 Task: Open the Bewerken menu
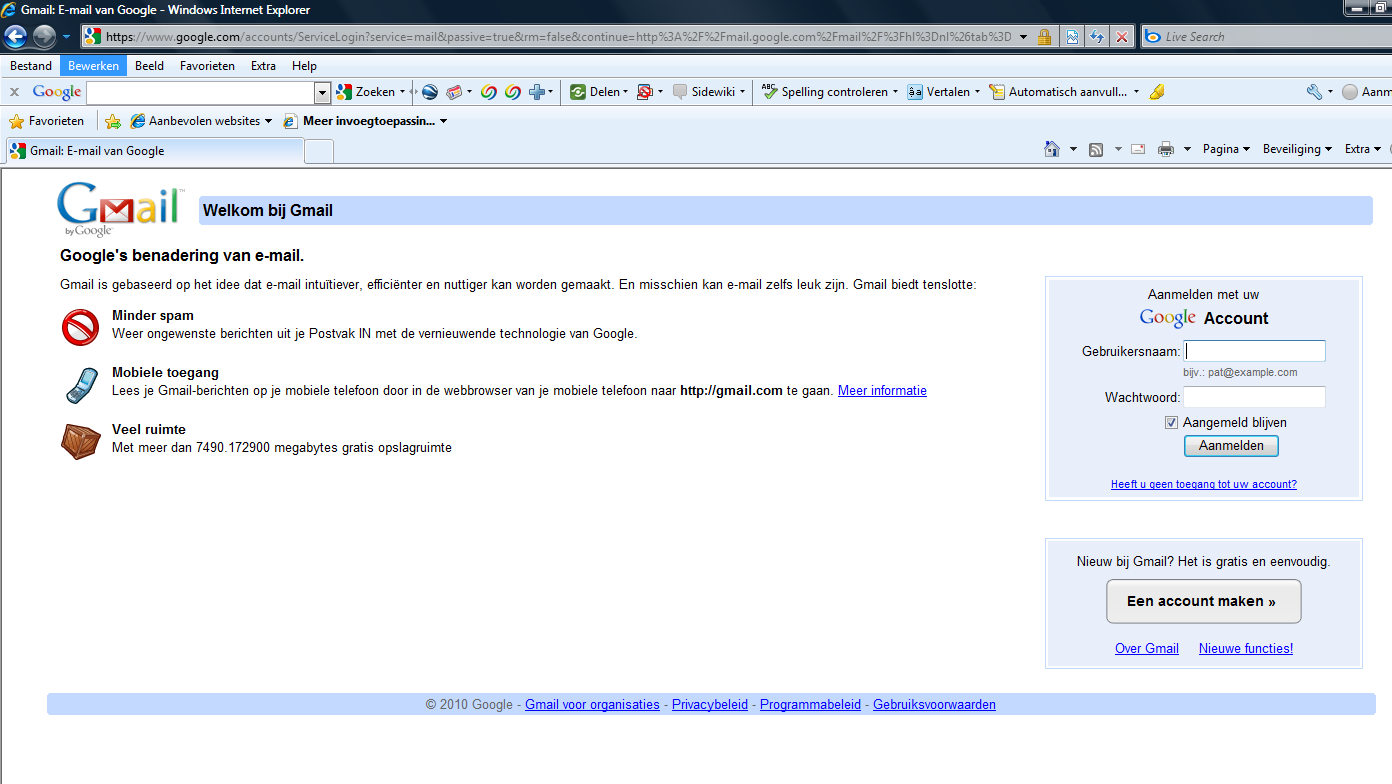coord(93,66)
